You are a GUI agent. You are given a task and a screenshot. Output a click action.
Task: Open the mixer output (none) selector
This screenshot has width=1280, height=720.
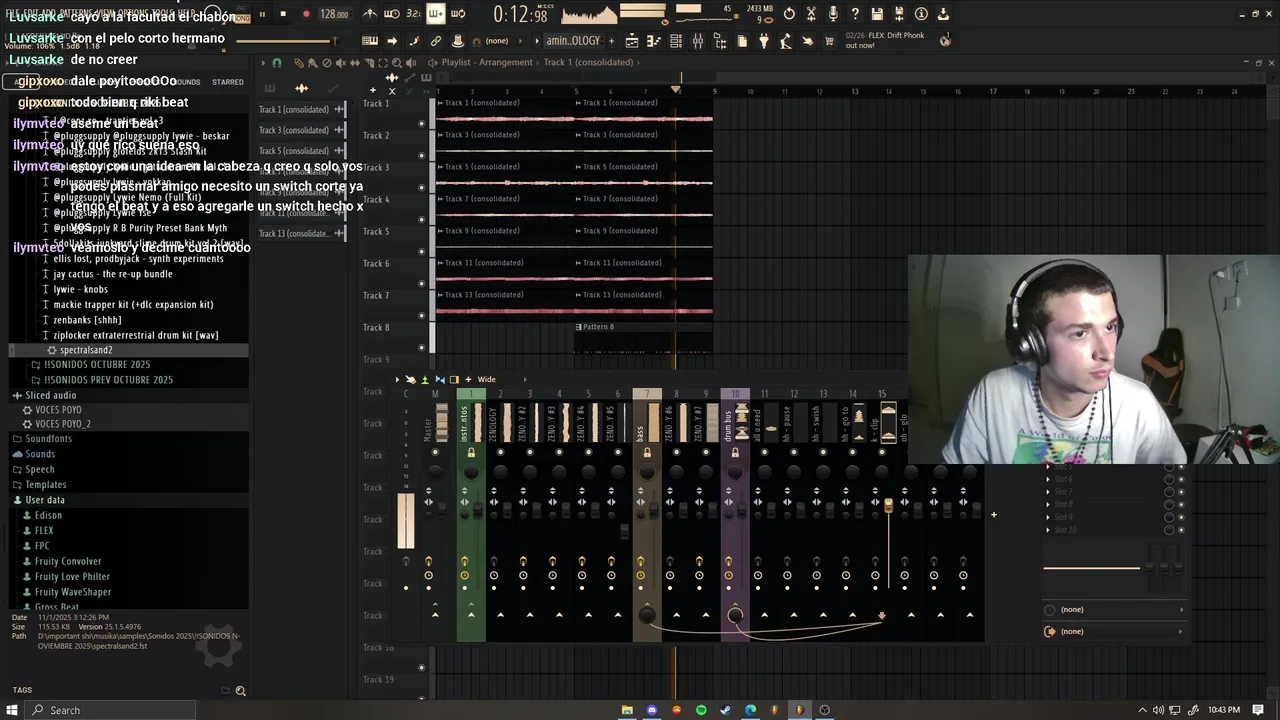click(x=1115, y=631)
